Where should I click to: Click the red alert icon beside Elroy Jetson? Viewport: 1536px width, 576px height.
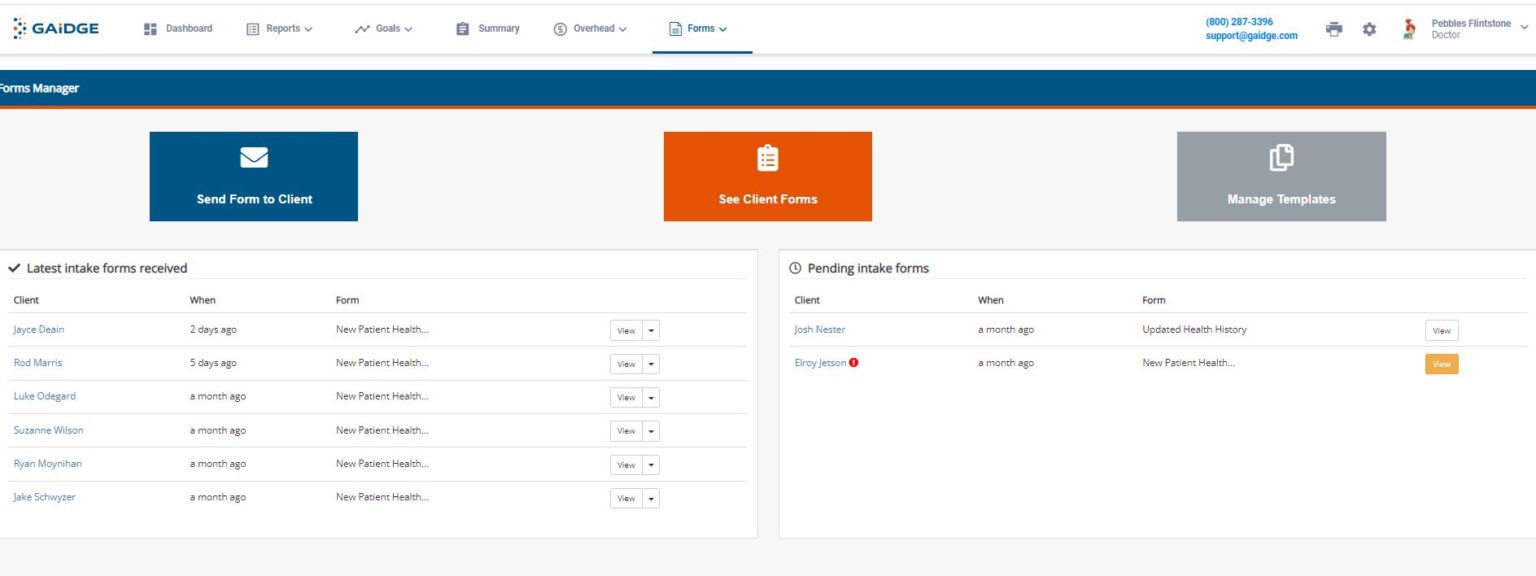[x=853, y=363]
